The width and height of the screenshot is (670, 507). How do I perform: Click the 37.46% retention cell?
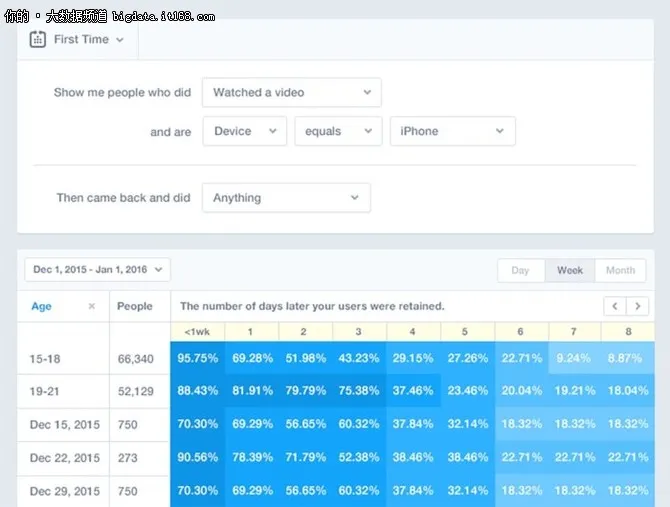pos(413,390)
